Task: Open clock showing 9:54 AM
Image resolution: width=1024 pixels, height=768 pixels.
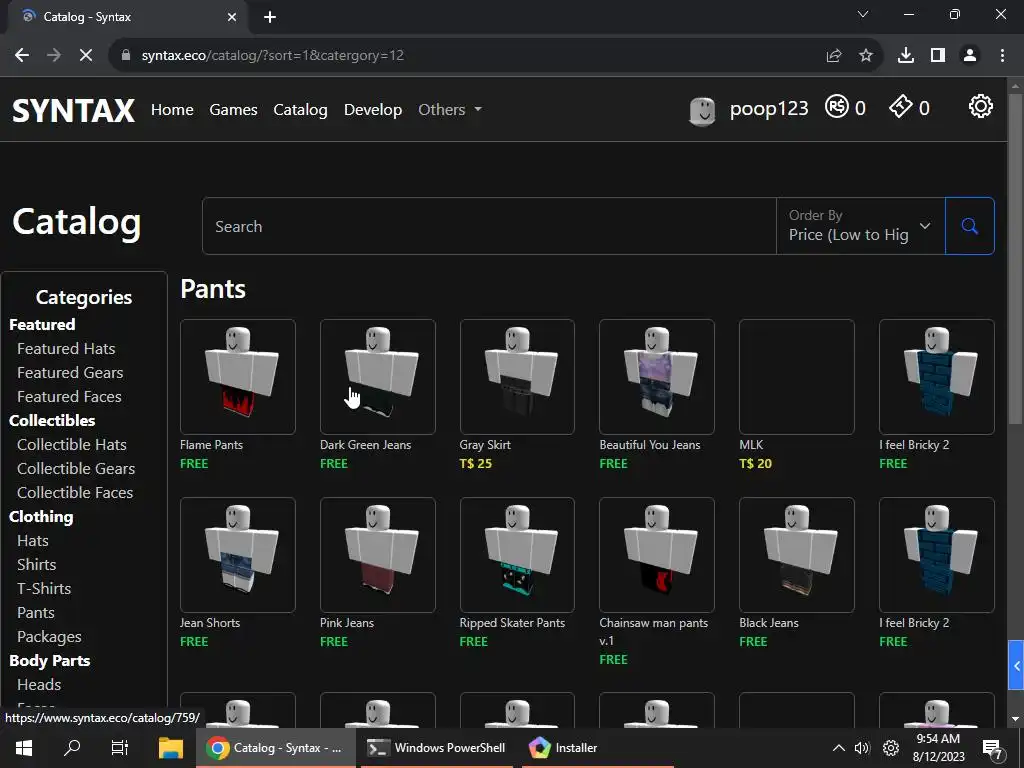Action: [938, 748]
